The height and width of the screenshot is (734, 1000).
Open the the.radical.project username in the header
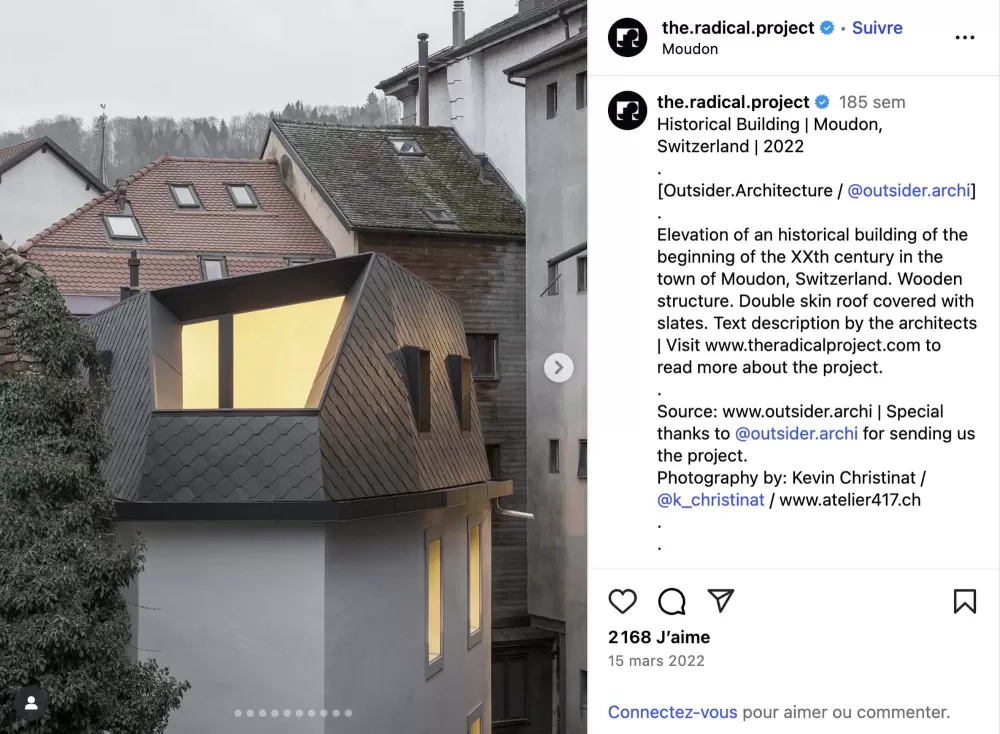tap(738, 28)
